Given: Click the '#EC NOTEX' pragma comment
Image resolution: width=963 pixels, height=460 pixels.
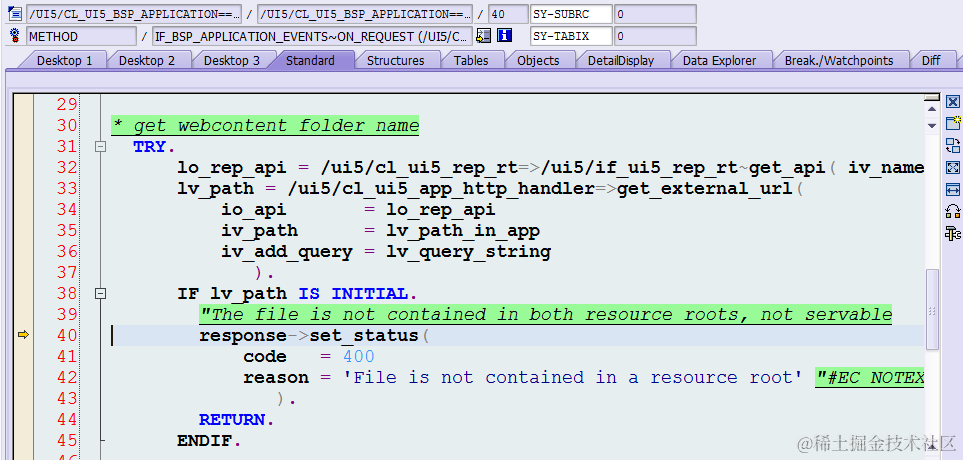Looking at the screenshot, I should point(870,378).
